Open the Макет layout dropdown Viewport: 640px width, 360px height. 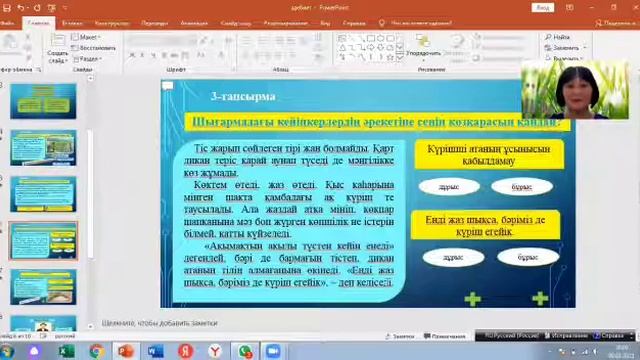coord(87,37)
